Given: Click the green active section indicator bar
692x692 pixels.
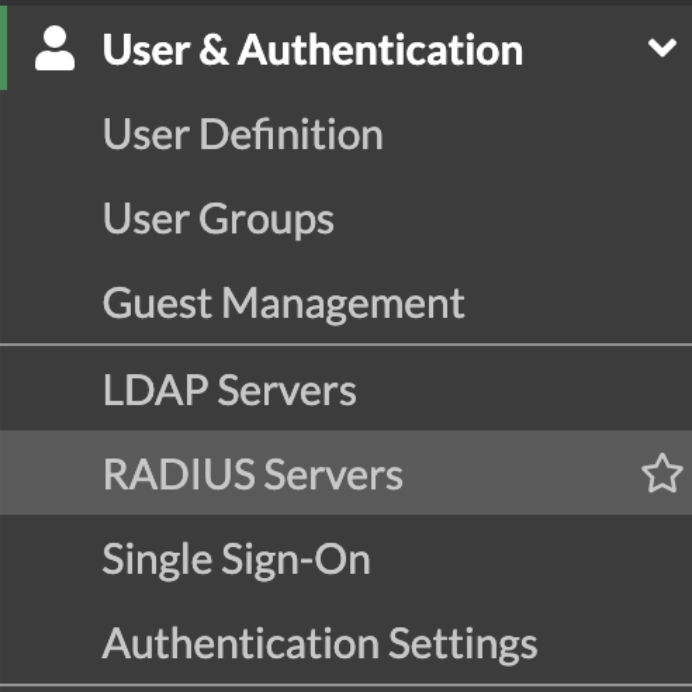Looking at the screenshot, I should pyautogui.click(x=3, y=48).
